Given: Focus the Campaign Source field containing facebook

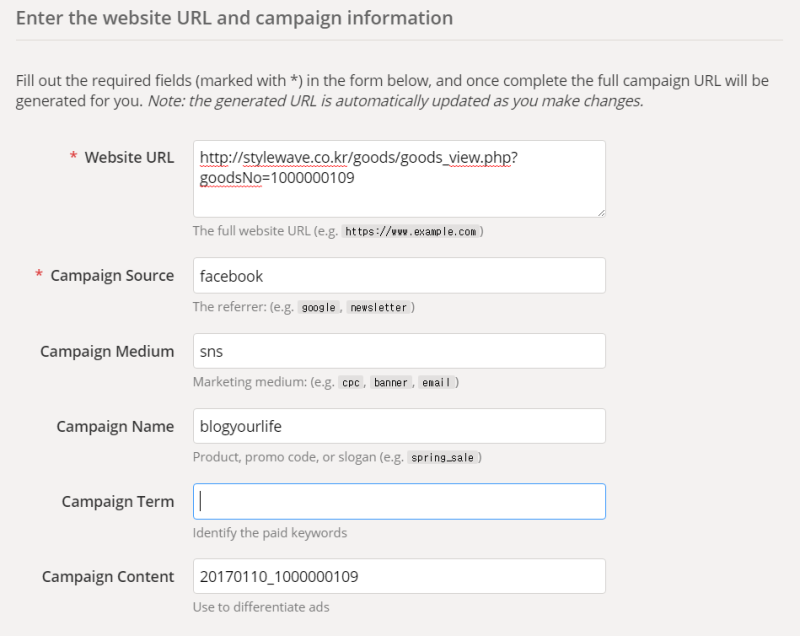Looking at the screenshot, I should 399,276.
